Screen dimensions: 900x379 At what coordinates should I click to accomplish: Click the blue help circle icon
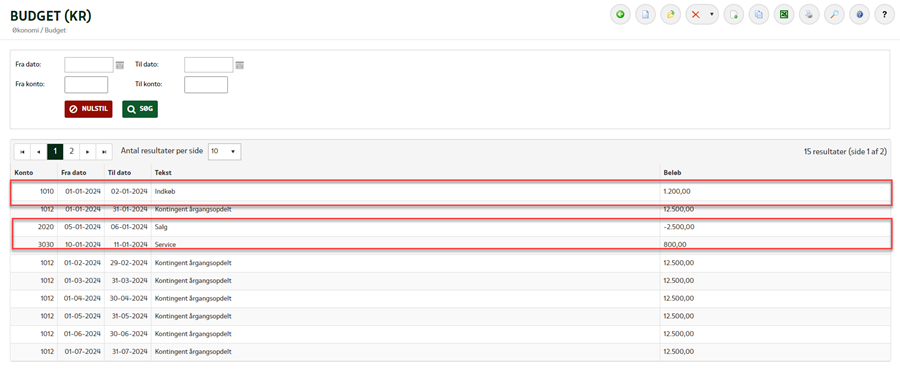point(859,14)
